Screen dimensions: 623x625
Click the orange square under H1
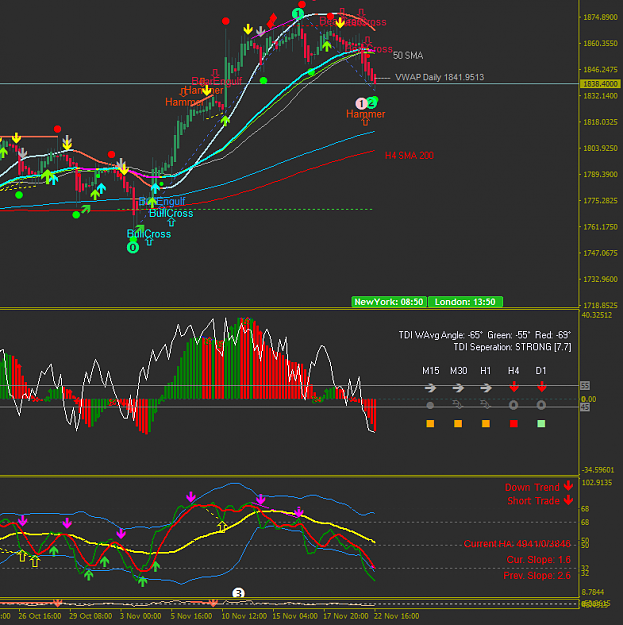coord(485,424)
